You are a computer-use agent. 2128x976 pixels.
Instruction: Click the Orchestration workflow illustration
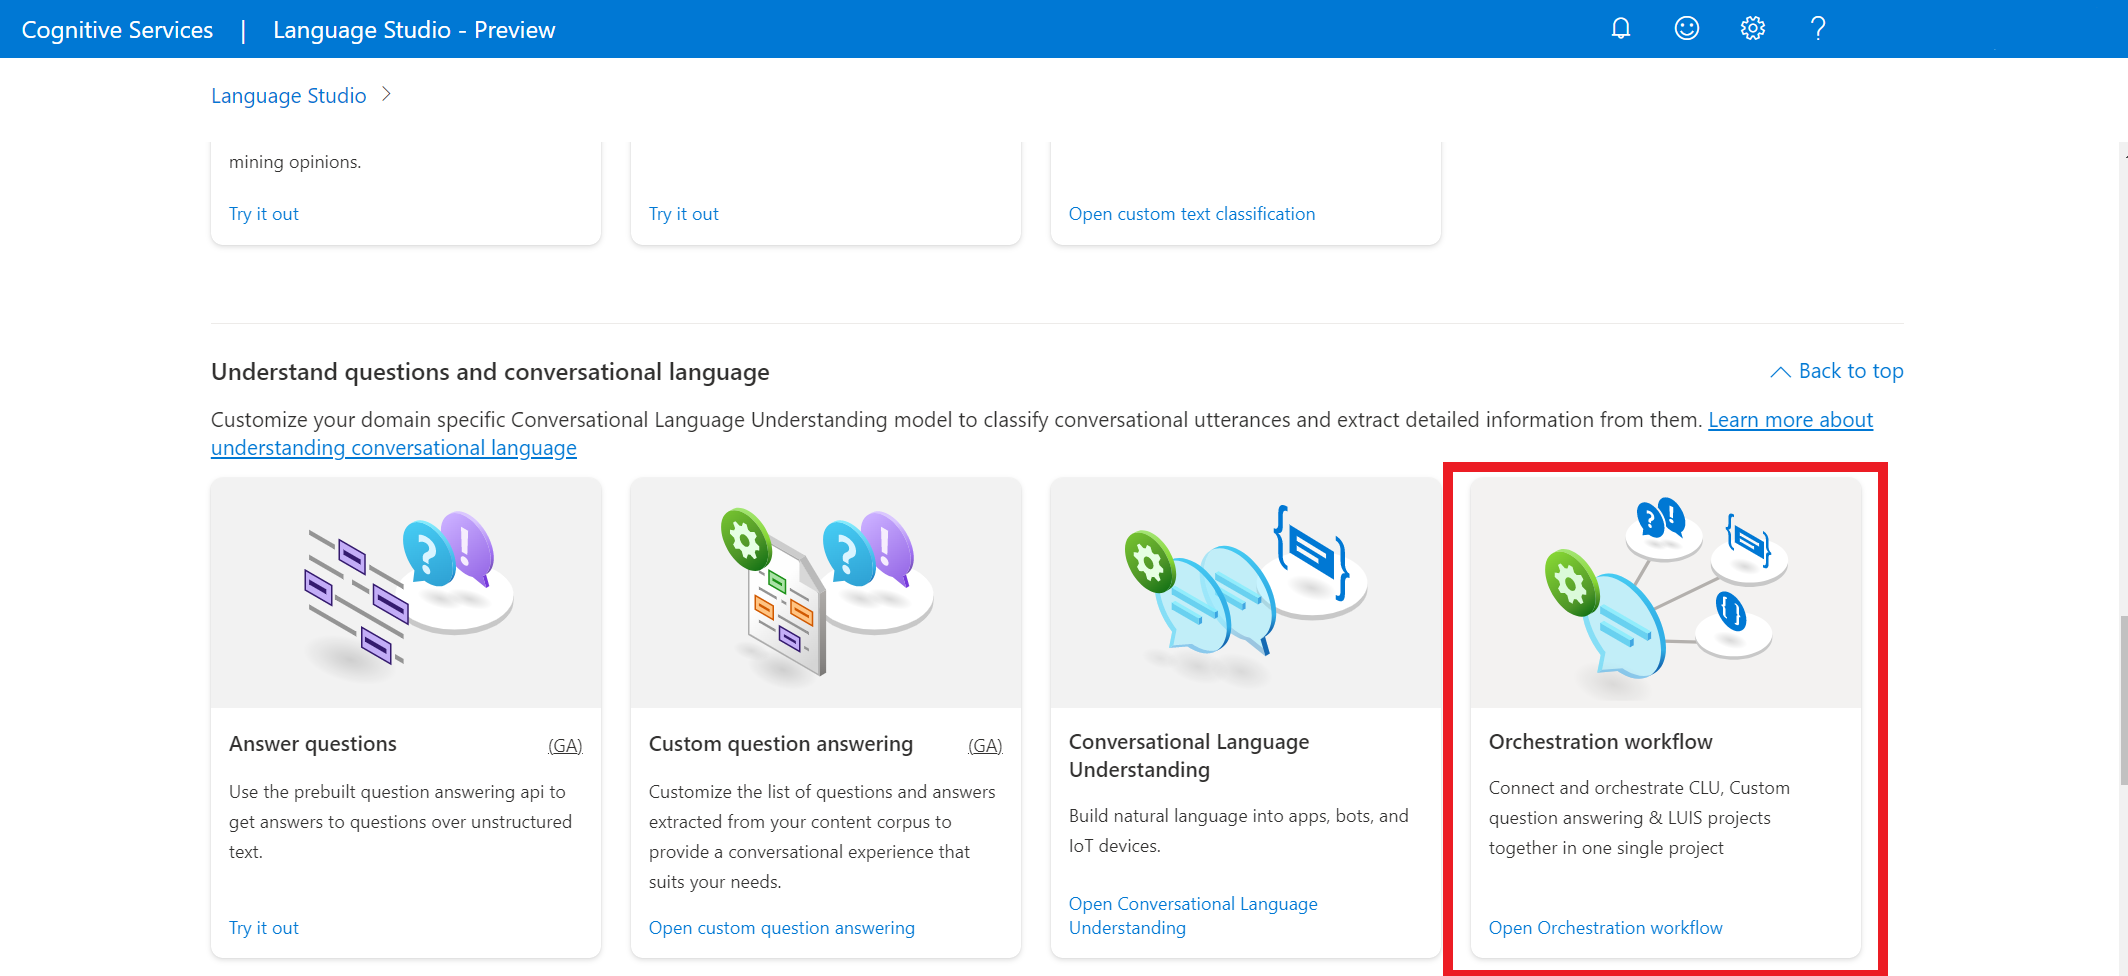tap(1666, 593)
